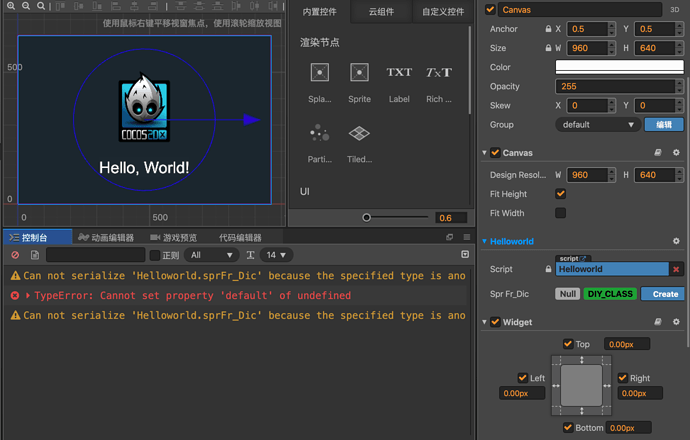690x440 pixels.
Task: Collapse the Widget component section
Action: coord(485,322)
